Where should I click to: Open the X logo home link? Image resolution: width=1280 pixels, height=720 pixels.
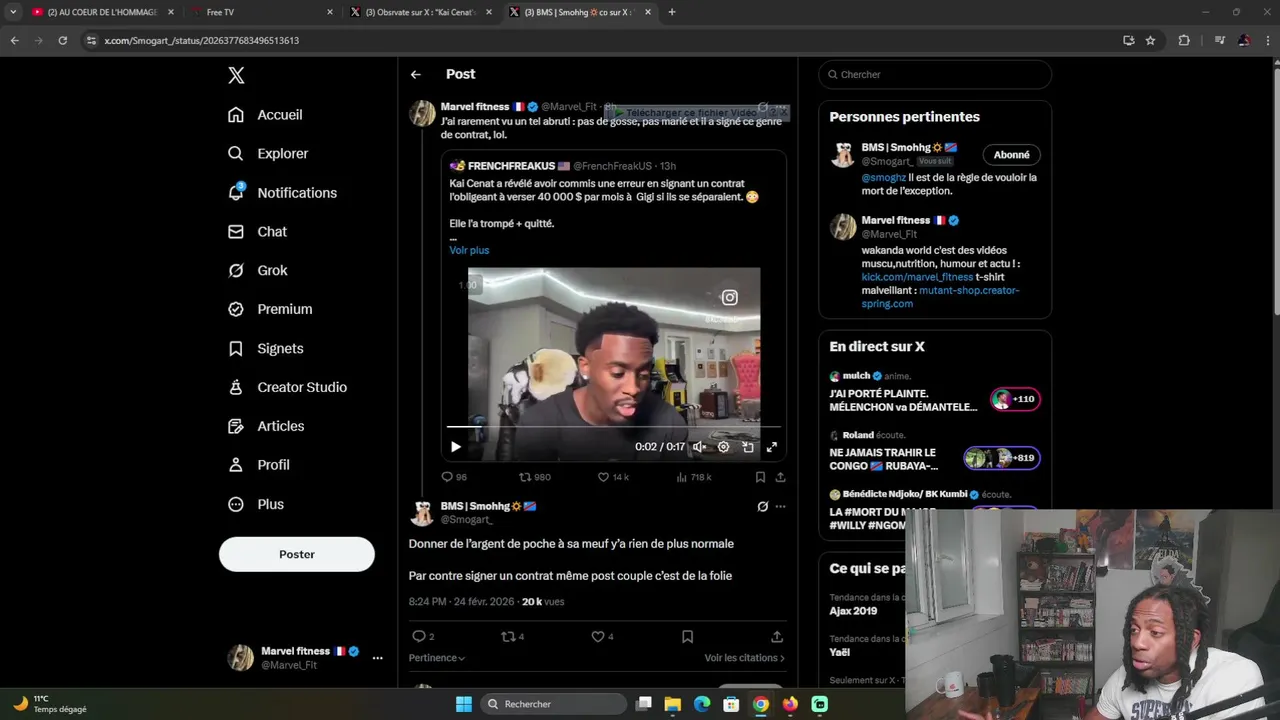pyautogui.click(x=236, y=75)
